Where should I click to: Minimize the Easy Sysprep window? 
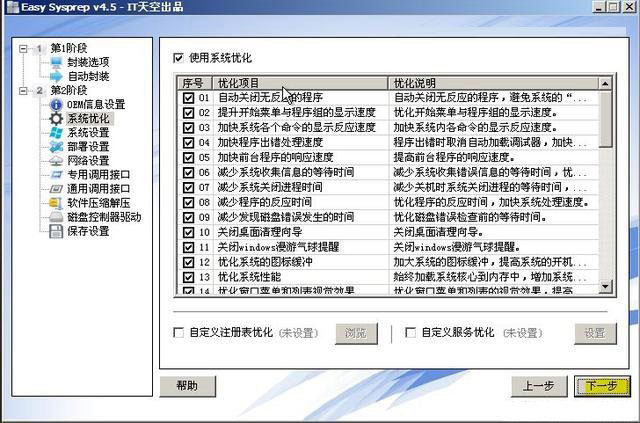[x=599, y=7]
